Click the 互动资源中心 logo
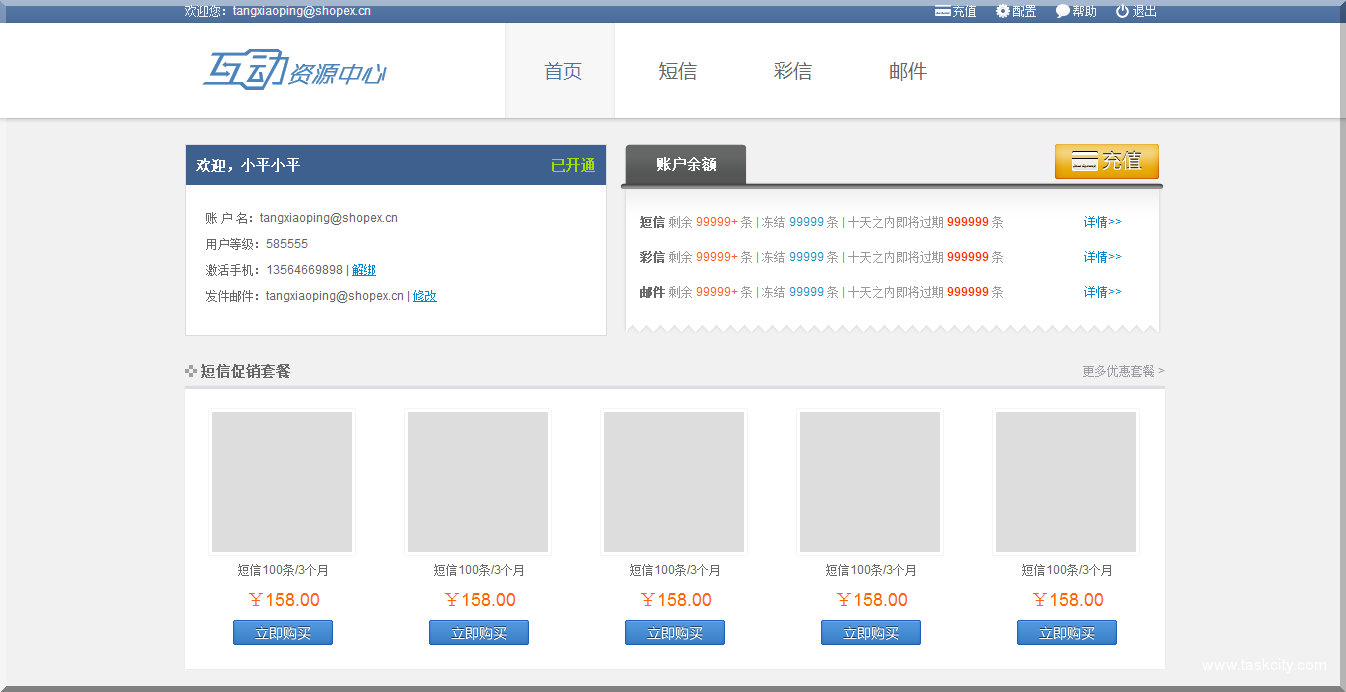Viewport: 1346px width, 692px height. point(295,70)
